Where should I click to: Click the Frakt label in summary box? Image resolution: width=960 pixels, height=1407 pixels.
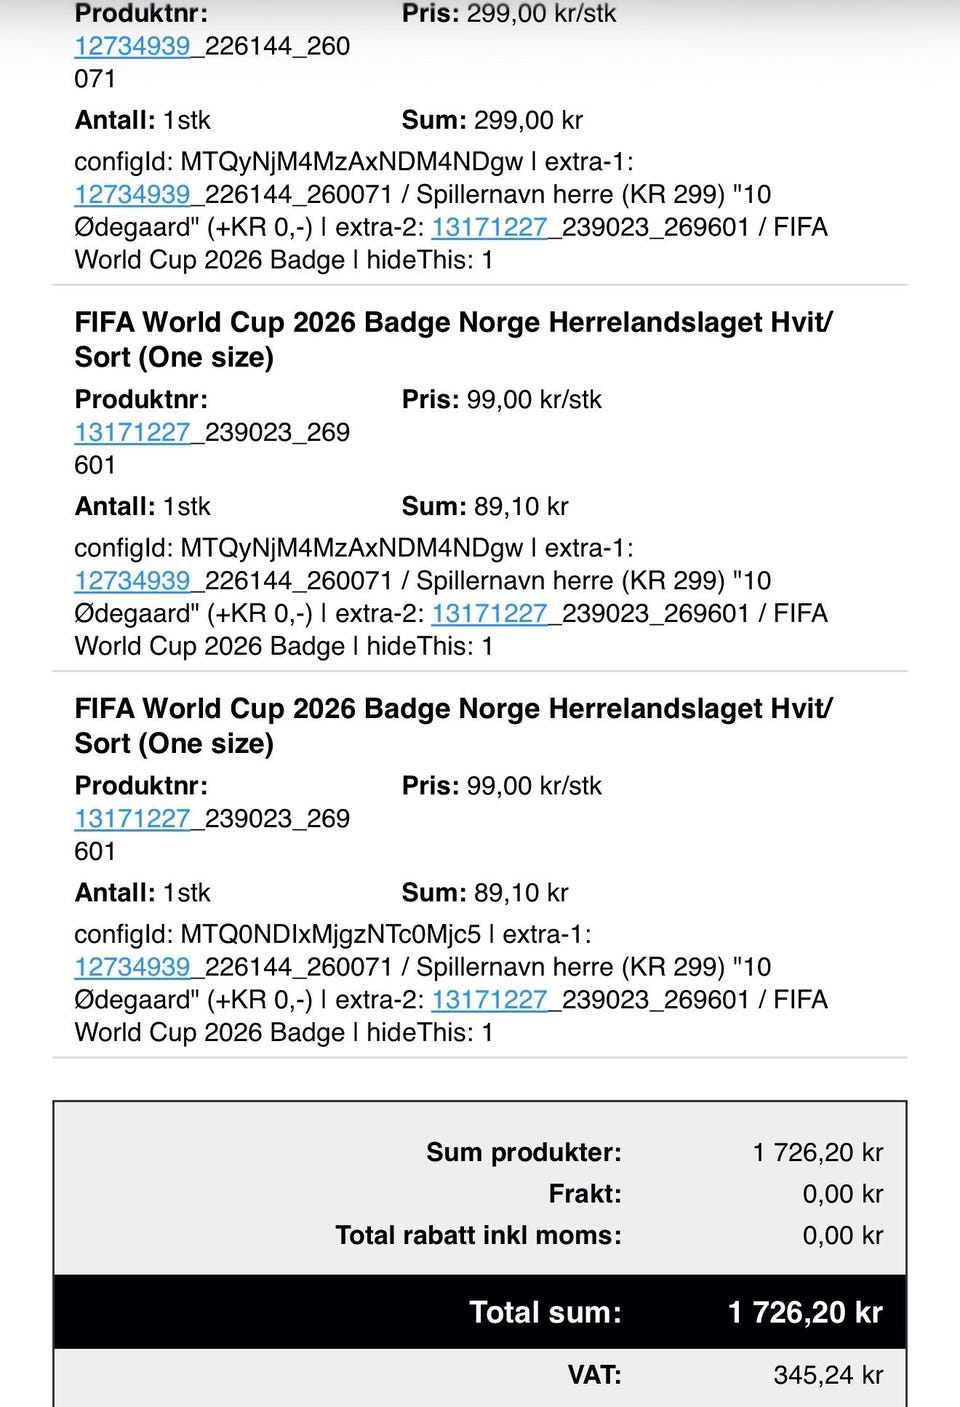click(x=585, y=1194)
